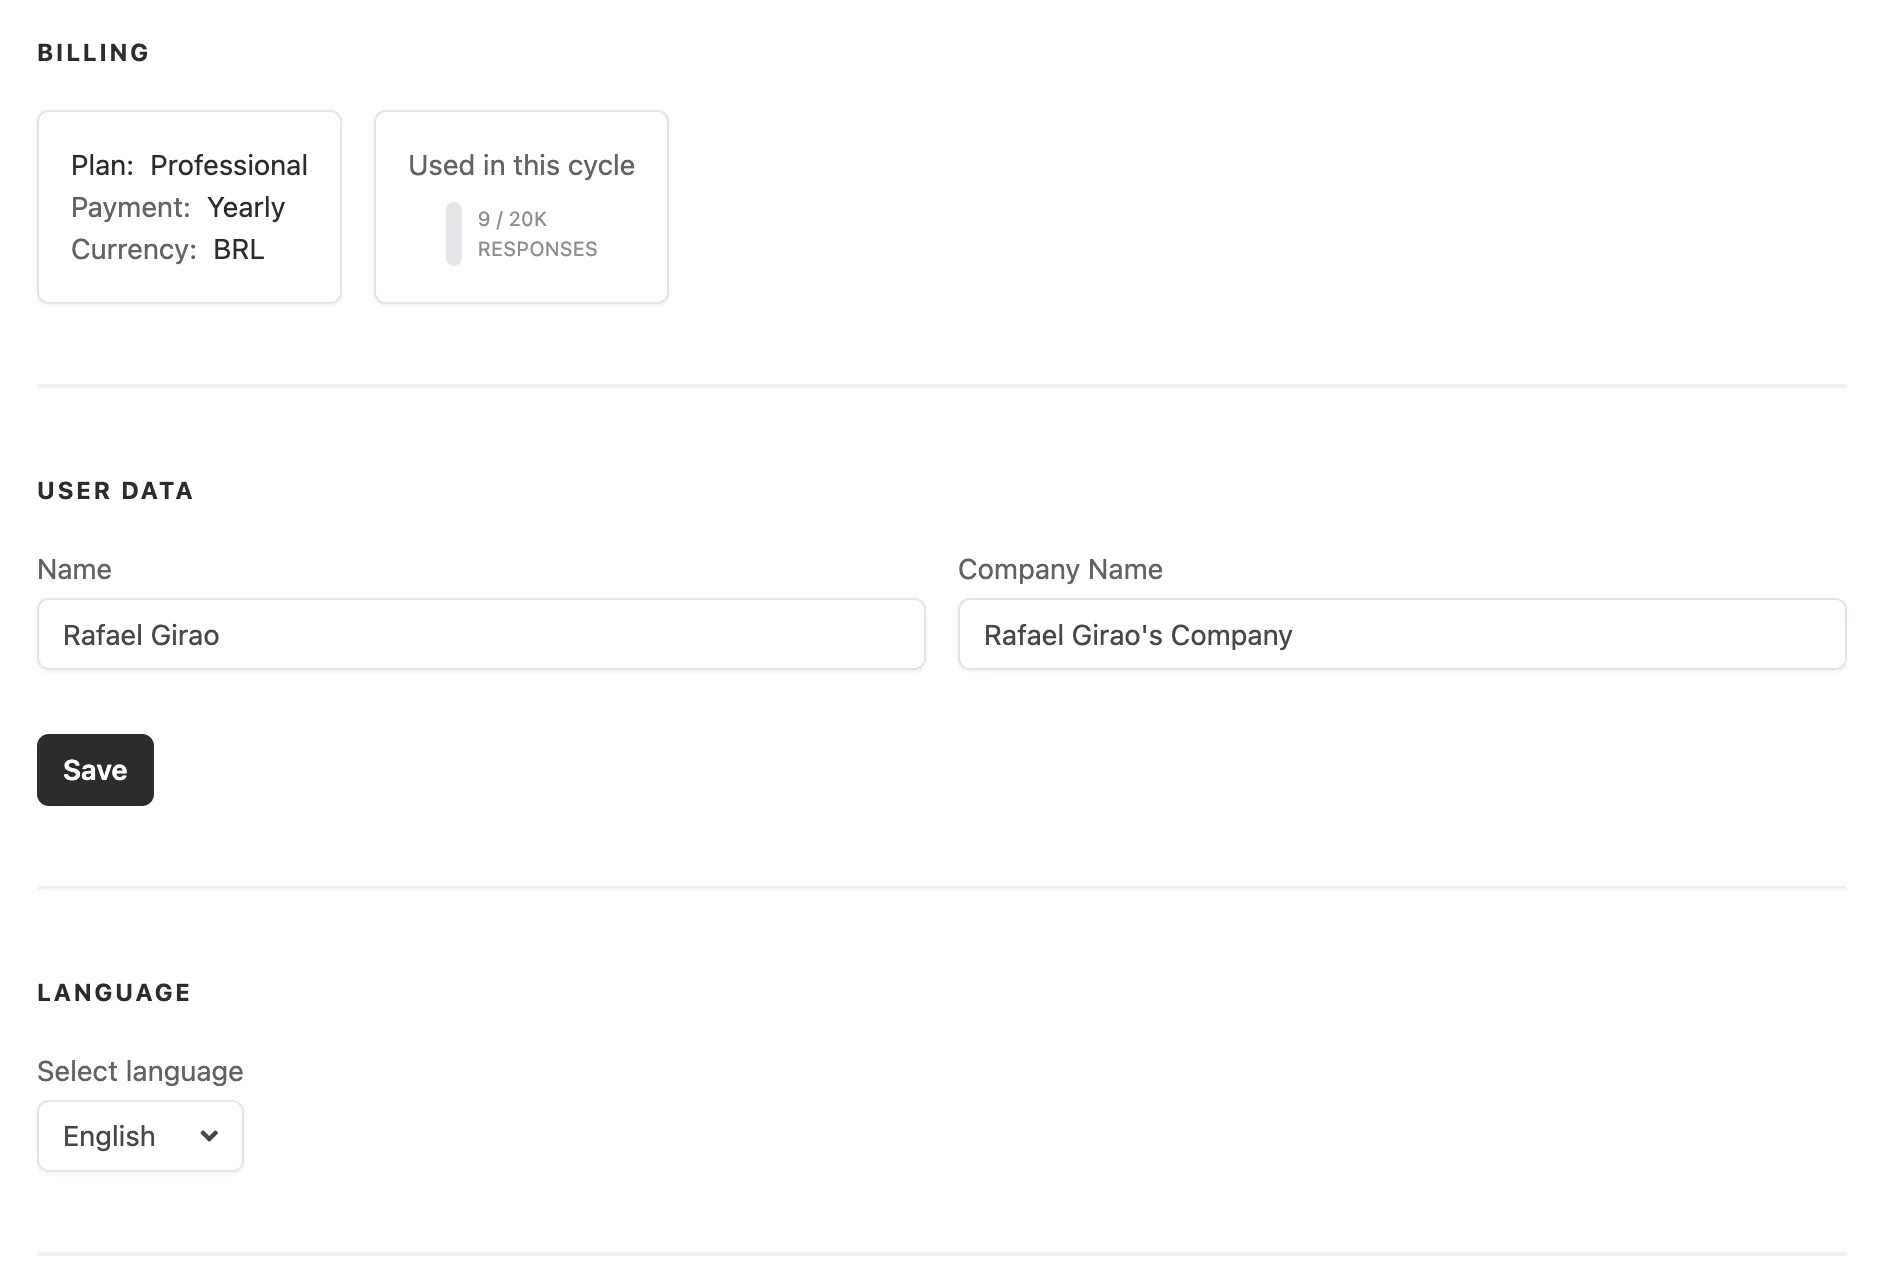Click the responses usage progress bar
Viewport: 1880px width, 1270px height.
pyautogui.click(x=453, y=234)
